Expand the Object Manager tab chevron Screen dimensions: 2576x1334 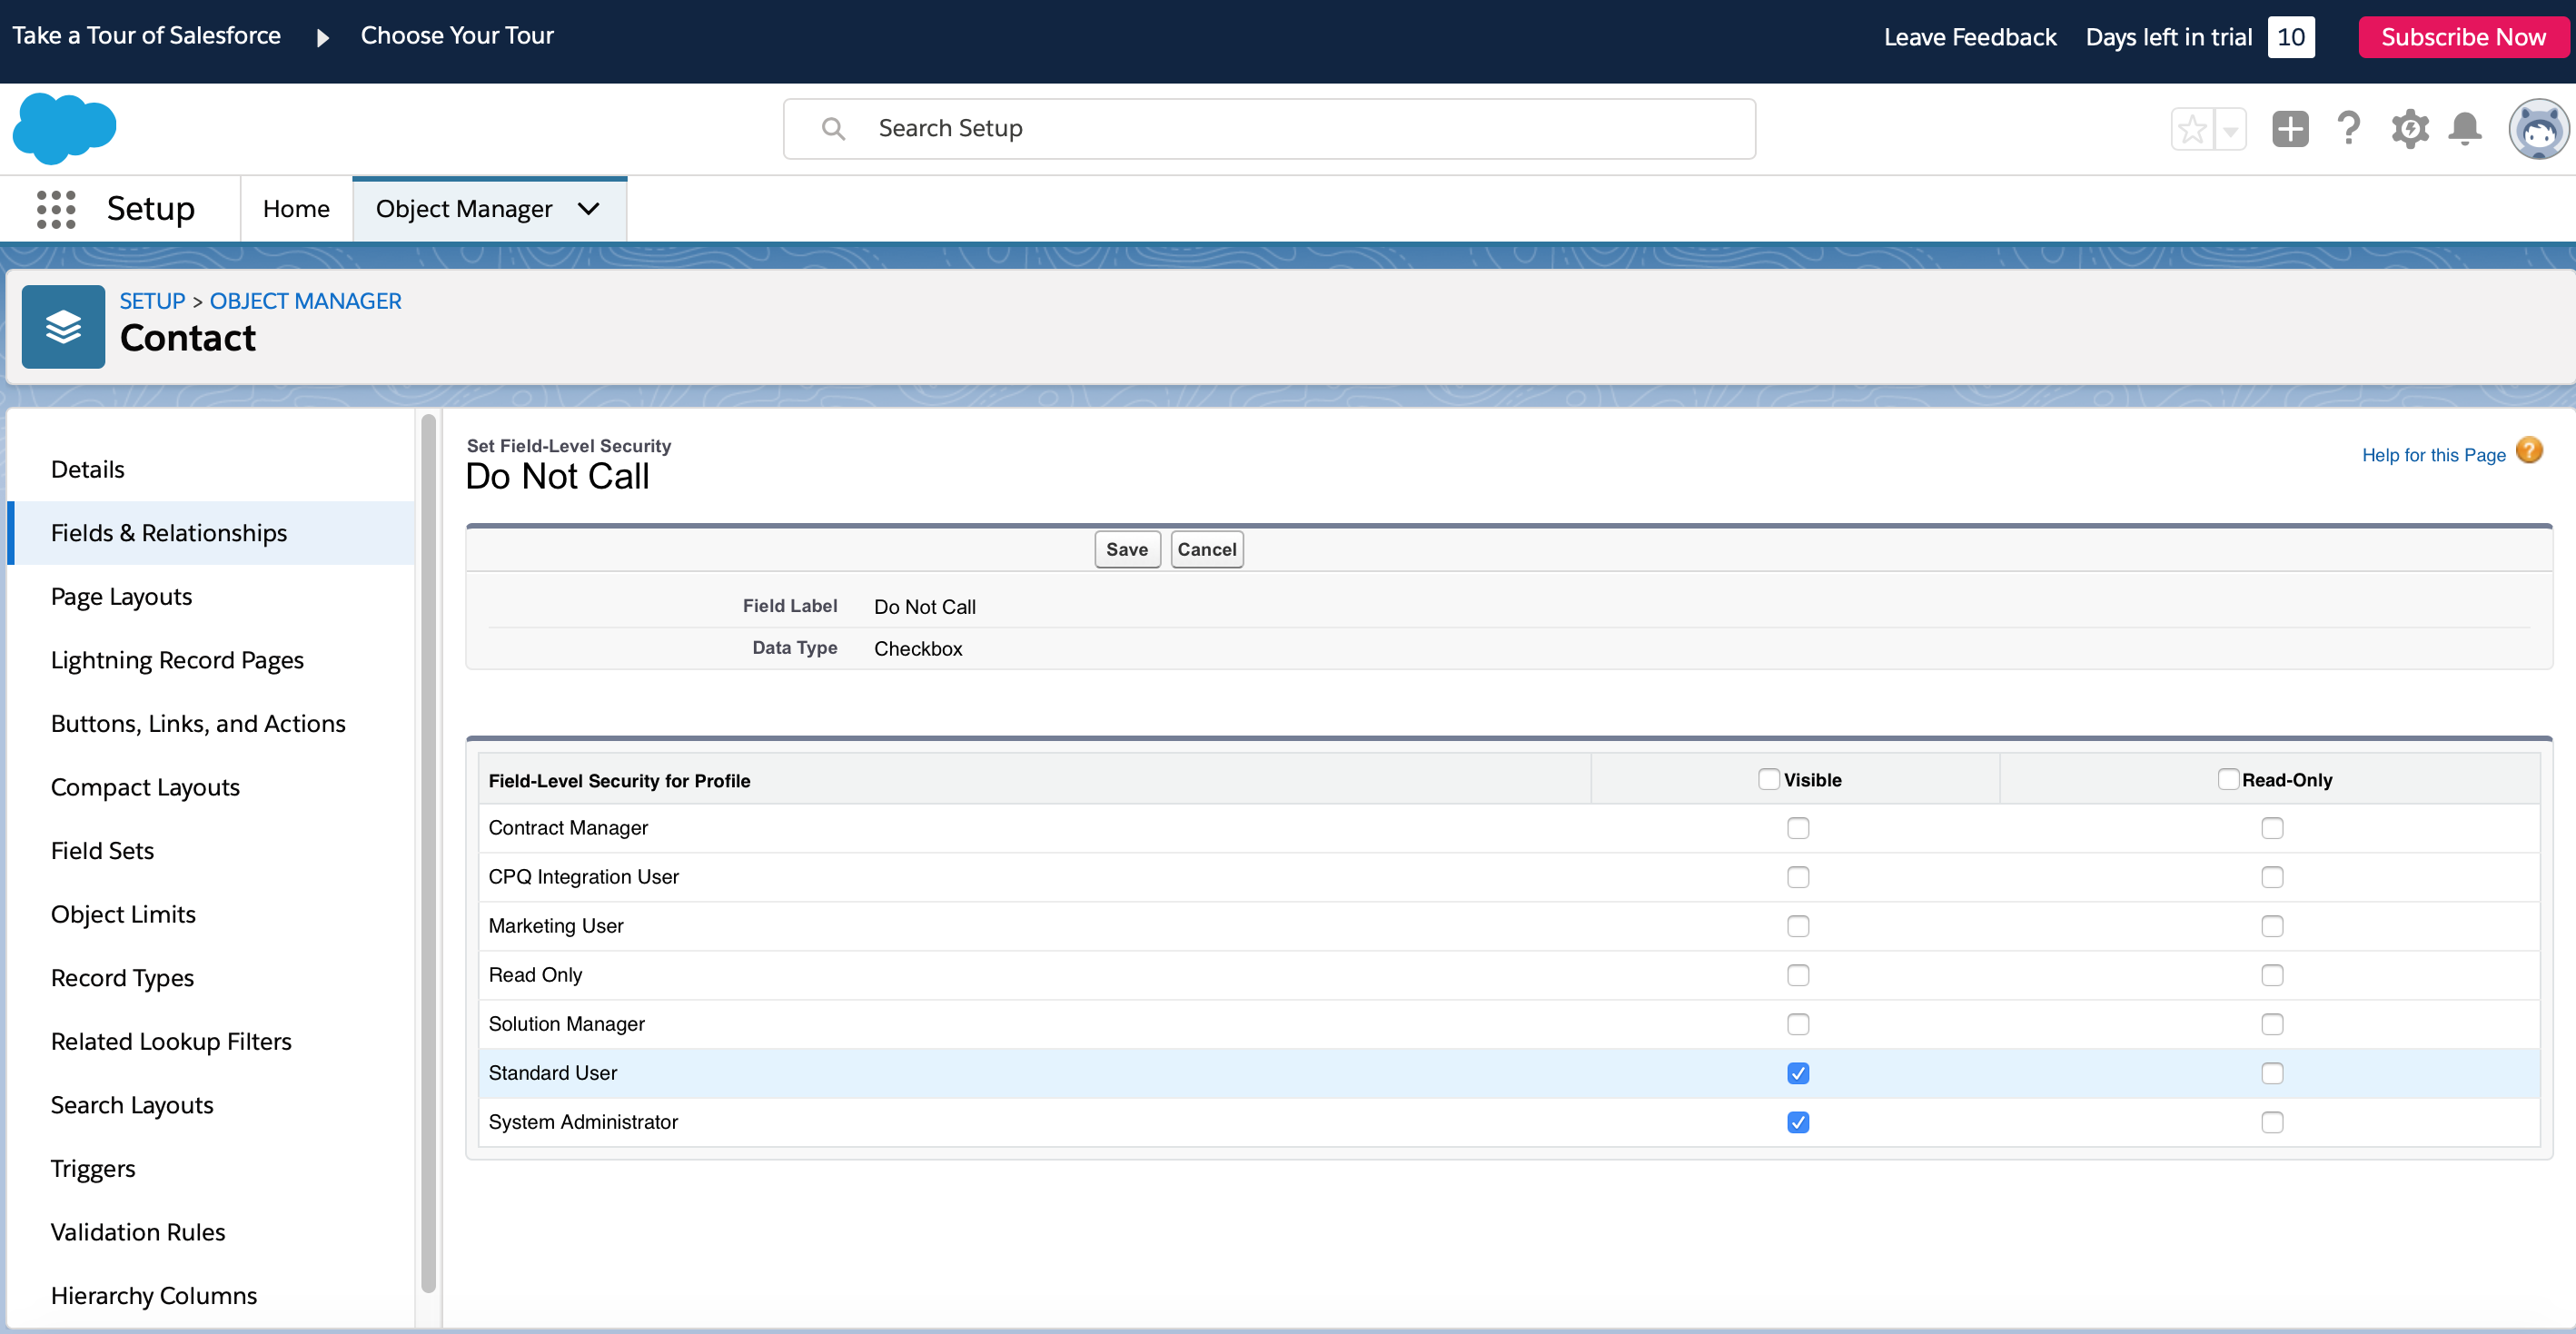tap(589, 209)
